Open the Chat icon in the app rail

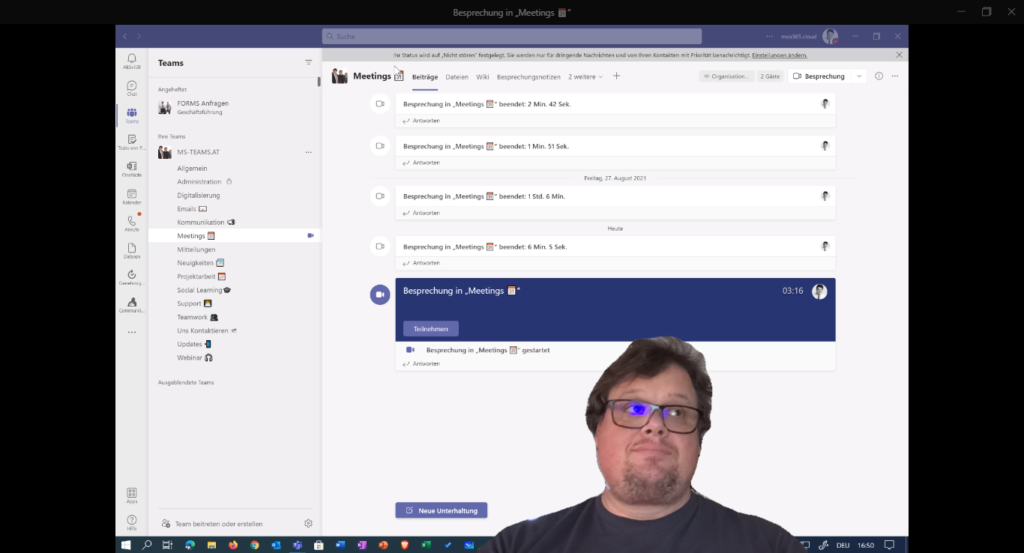(132, 88)
